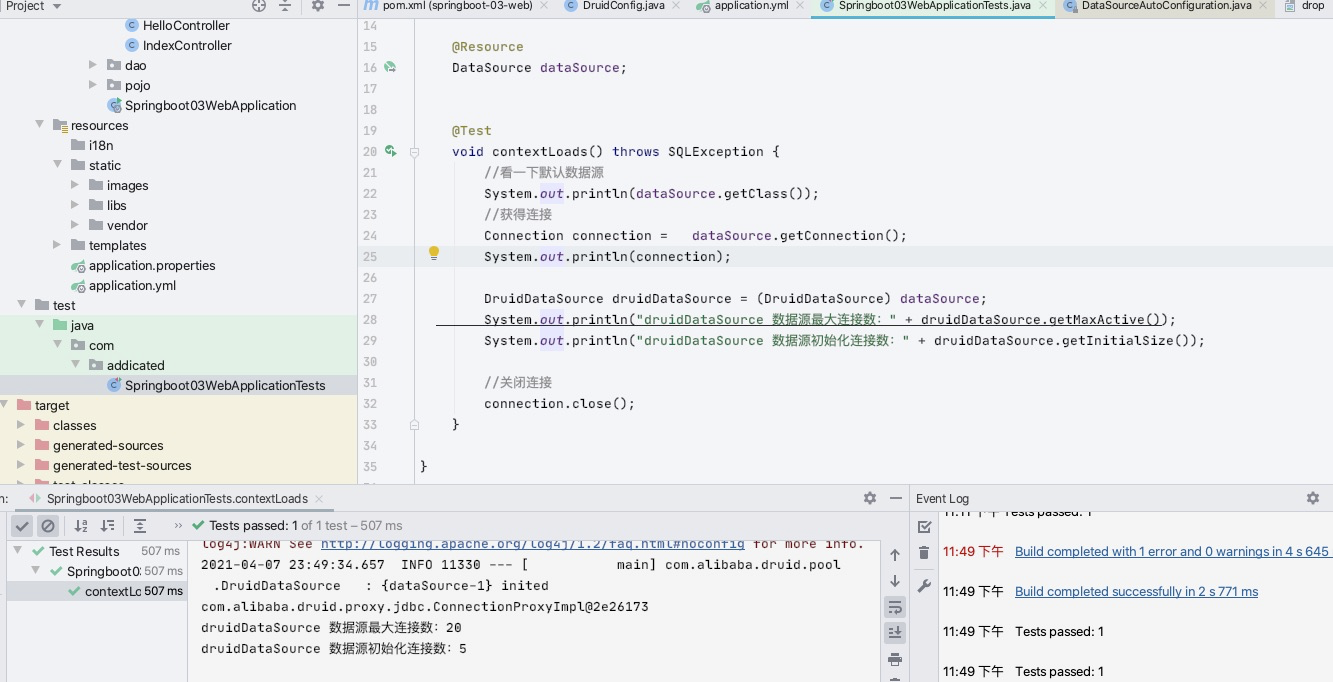Image resolution: width=1333 pixels, height=682 pixels.
Task: Hide the Project panel with minus icon
Action: [342, 6]
